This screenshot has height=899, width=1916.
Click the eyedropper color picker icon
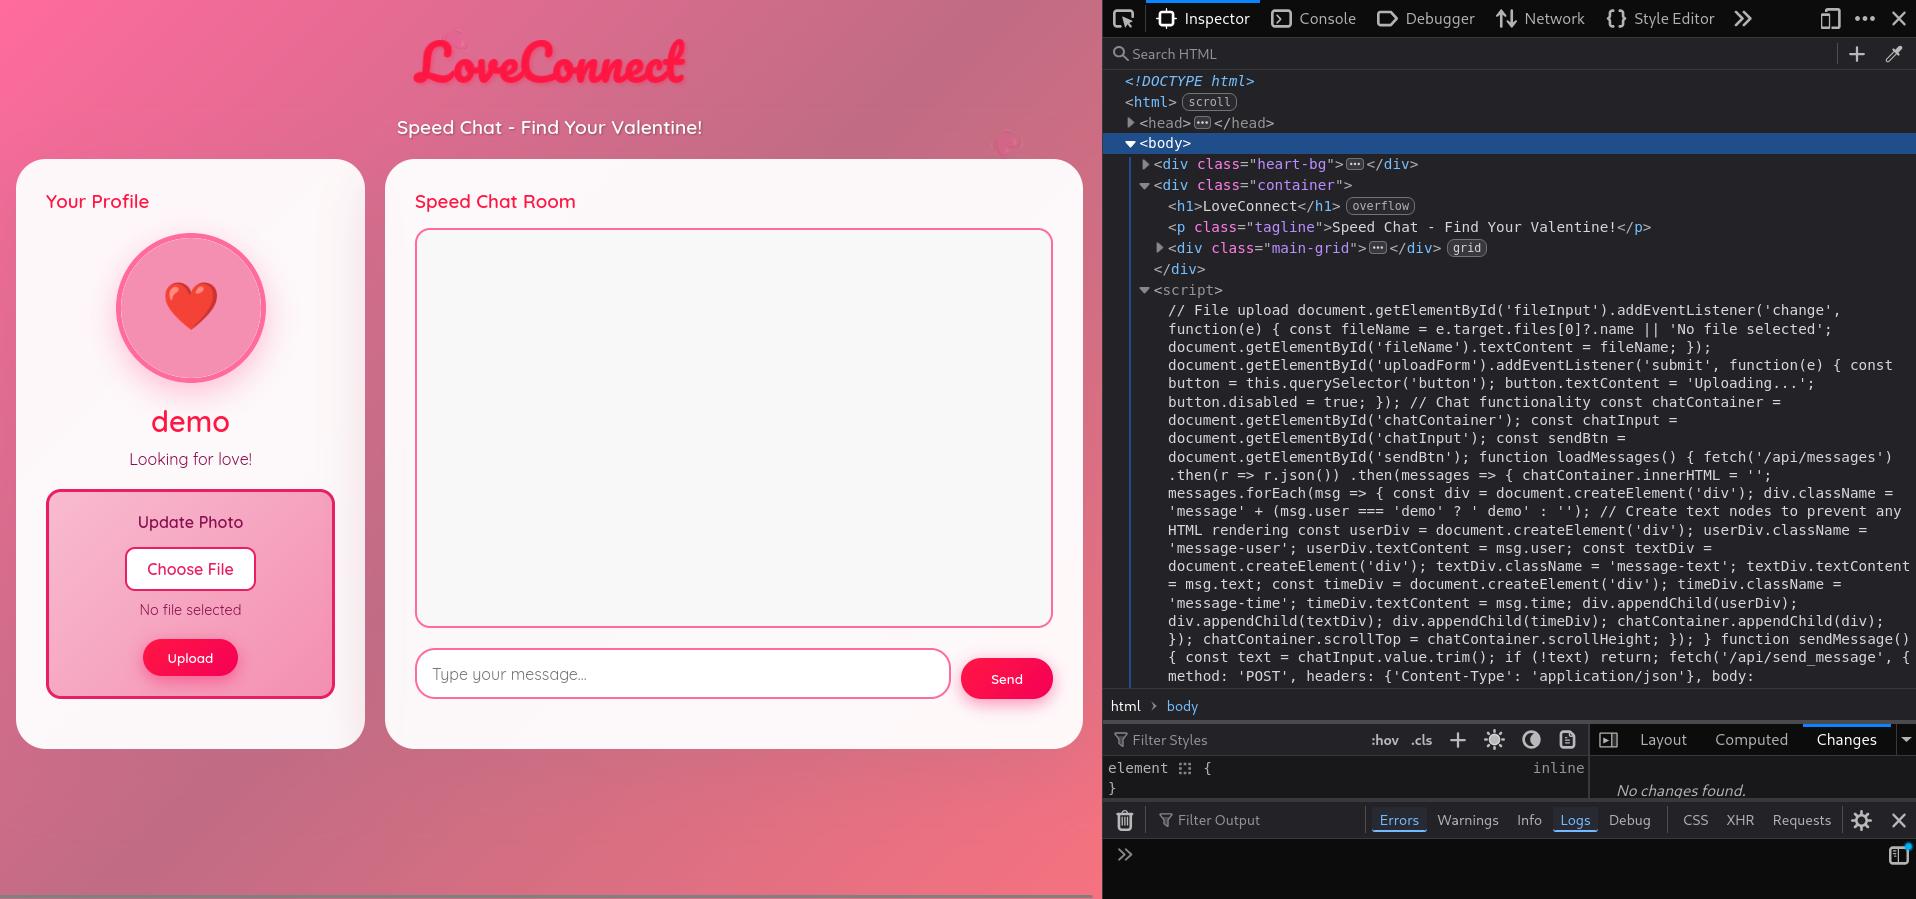[x=1893, y=55]
